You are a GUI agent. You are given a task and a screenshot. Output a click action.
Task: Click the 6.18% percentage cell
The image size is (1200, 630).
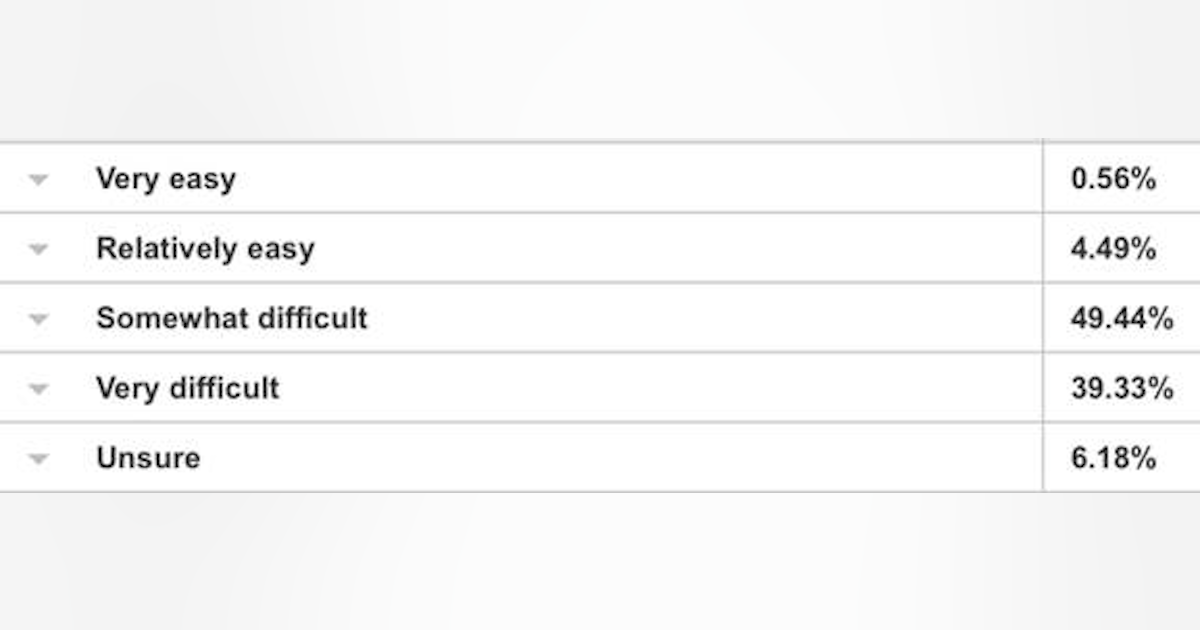click(x=1113, y=458)
